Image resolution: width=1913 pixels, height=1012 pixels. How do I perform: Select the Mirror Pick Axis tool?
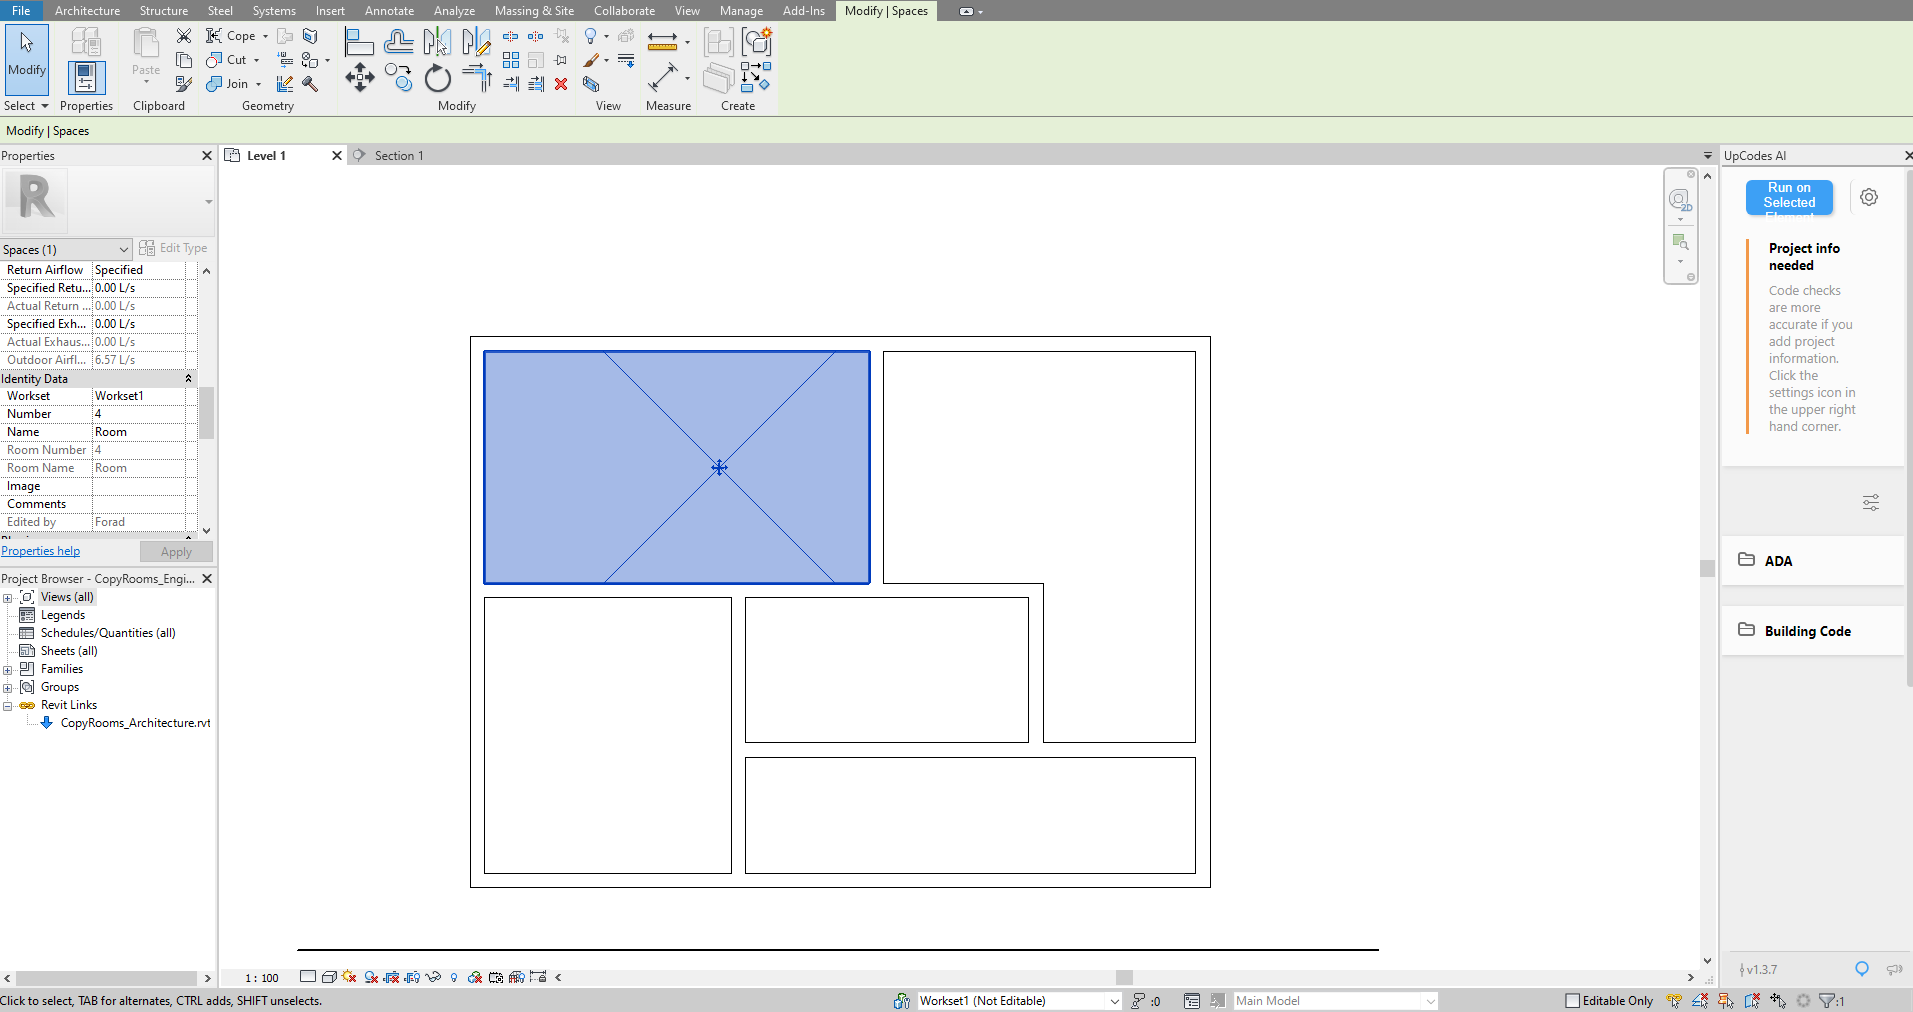pos(437,42)
